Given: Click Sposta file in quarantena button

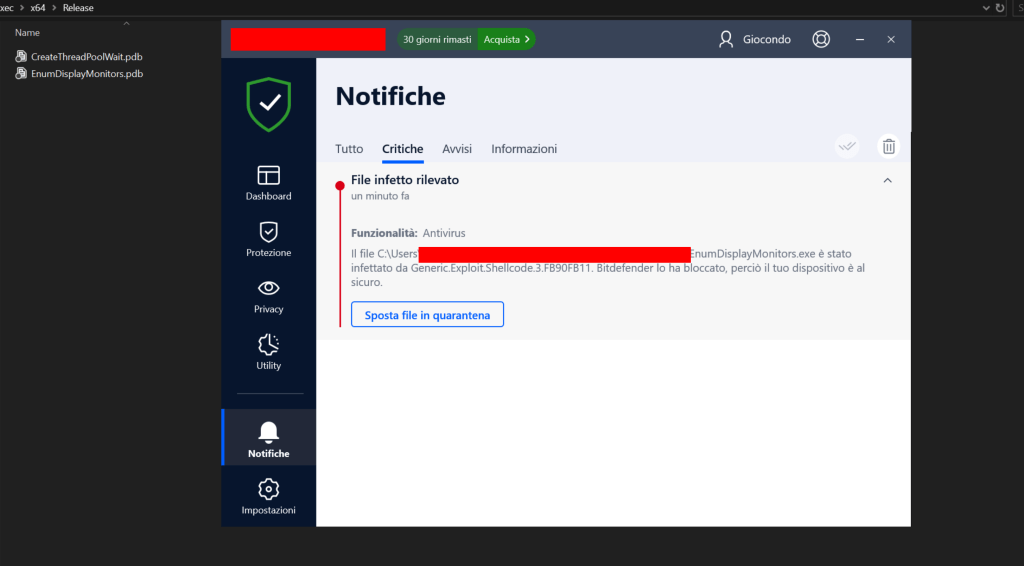Looking at the screenshot, I should click(x=427, y=315).
